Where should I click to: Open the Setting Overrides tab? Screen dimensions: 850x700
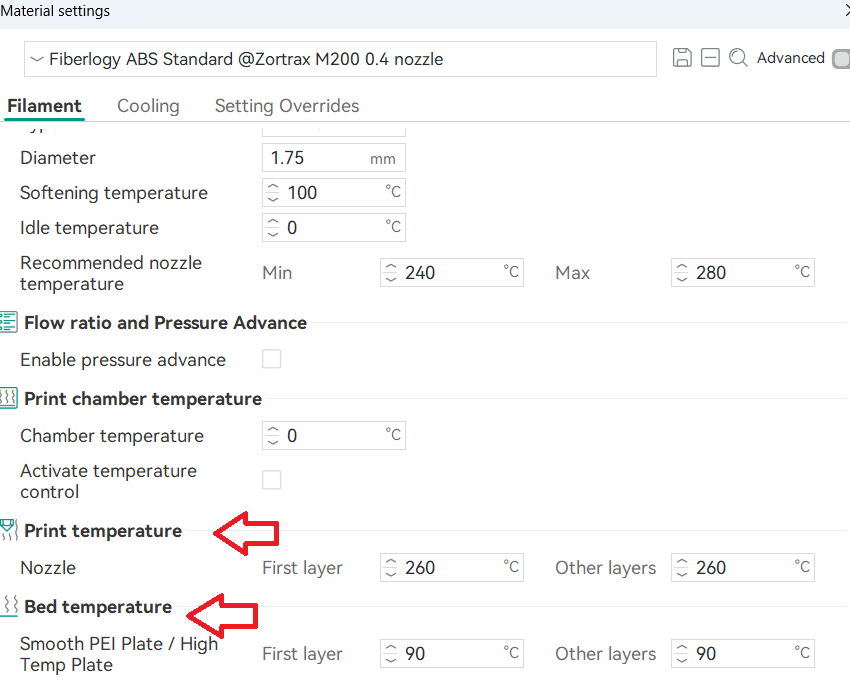click(287, 106)
